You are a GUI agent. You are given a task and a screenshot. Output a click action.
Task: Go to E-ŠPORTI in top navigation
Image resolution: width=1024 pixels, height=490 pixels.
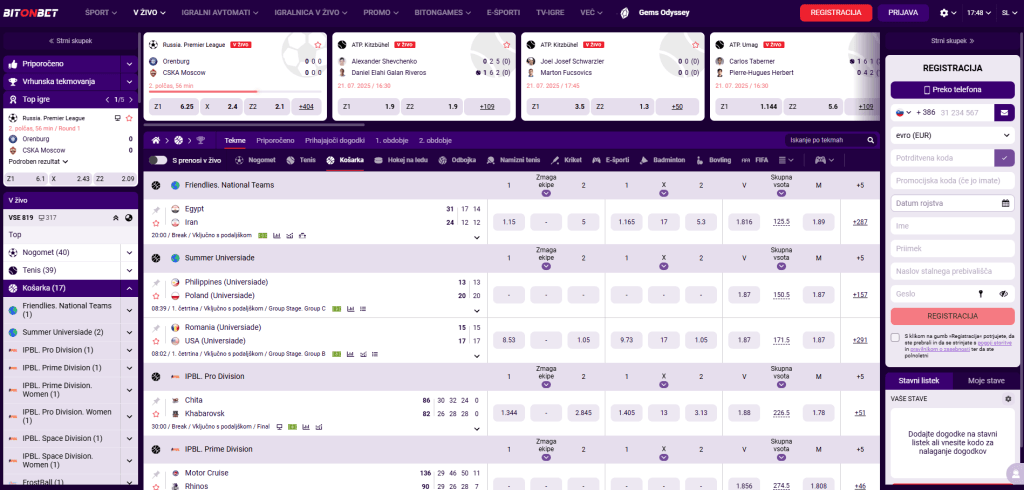(x=504, y=12)
